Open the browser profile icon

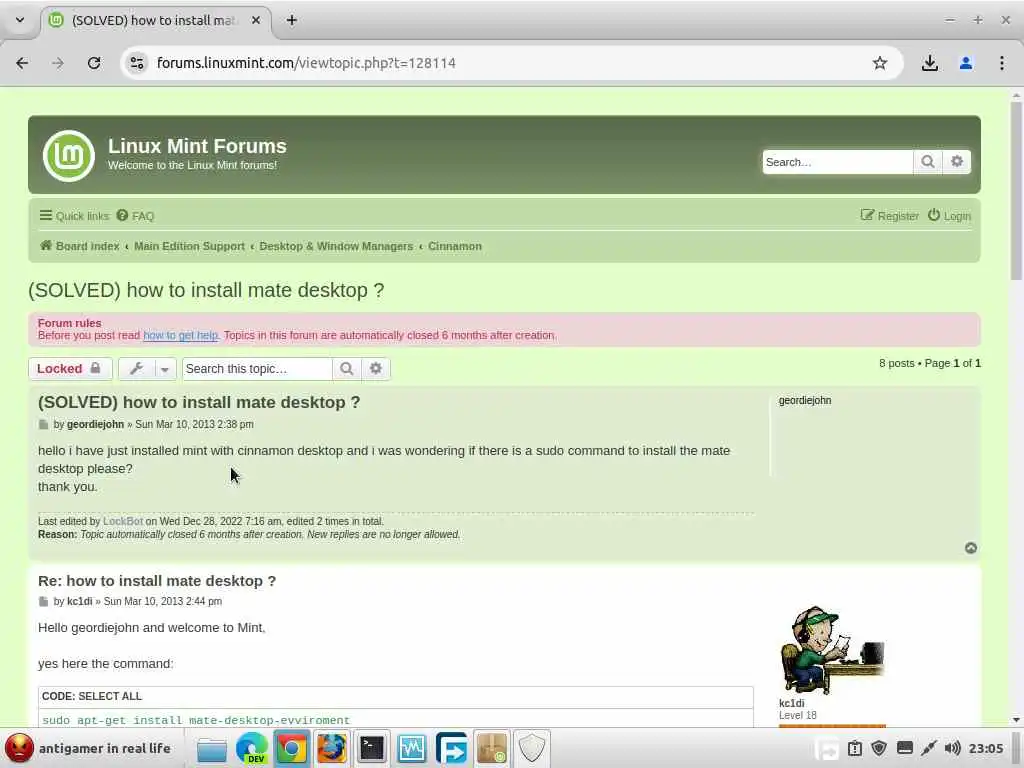pos(965,63)
